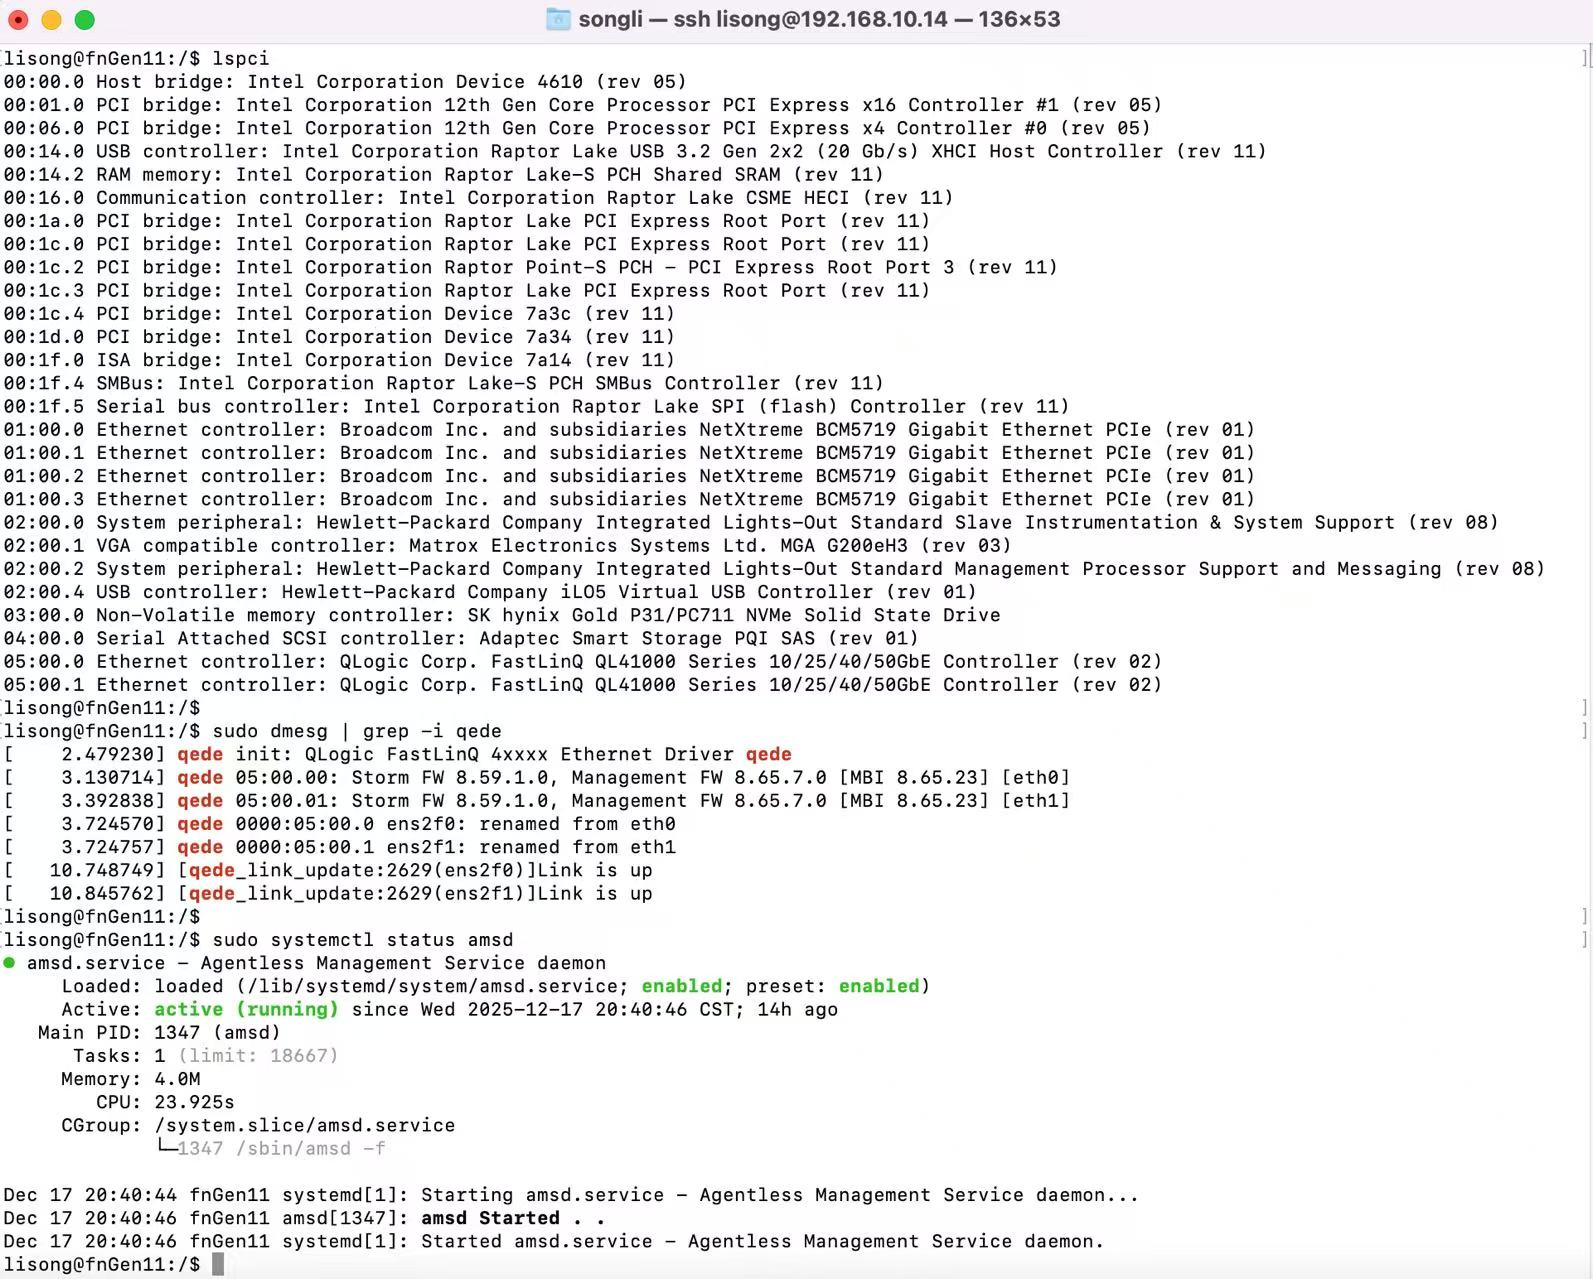
Task: Click the '05:00.1' address in the lspci output
Action: 44,685
